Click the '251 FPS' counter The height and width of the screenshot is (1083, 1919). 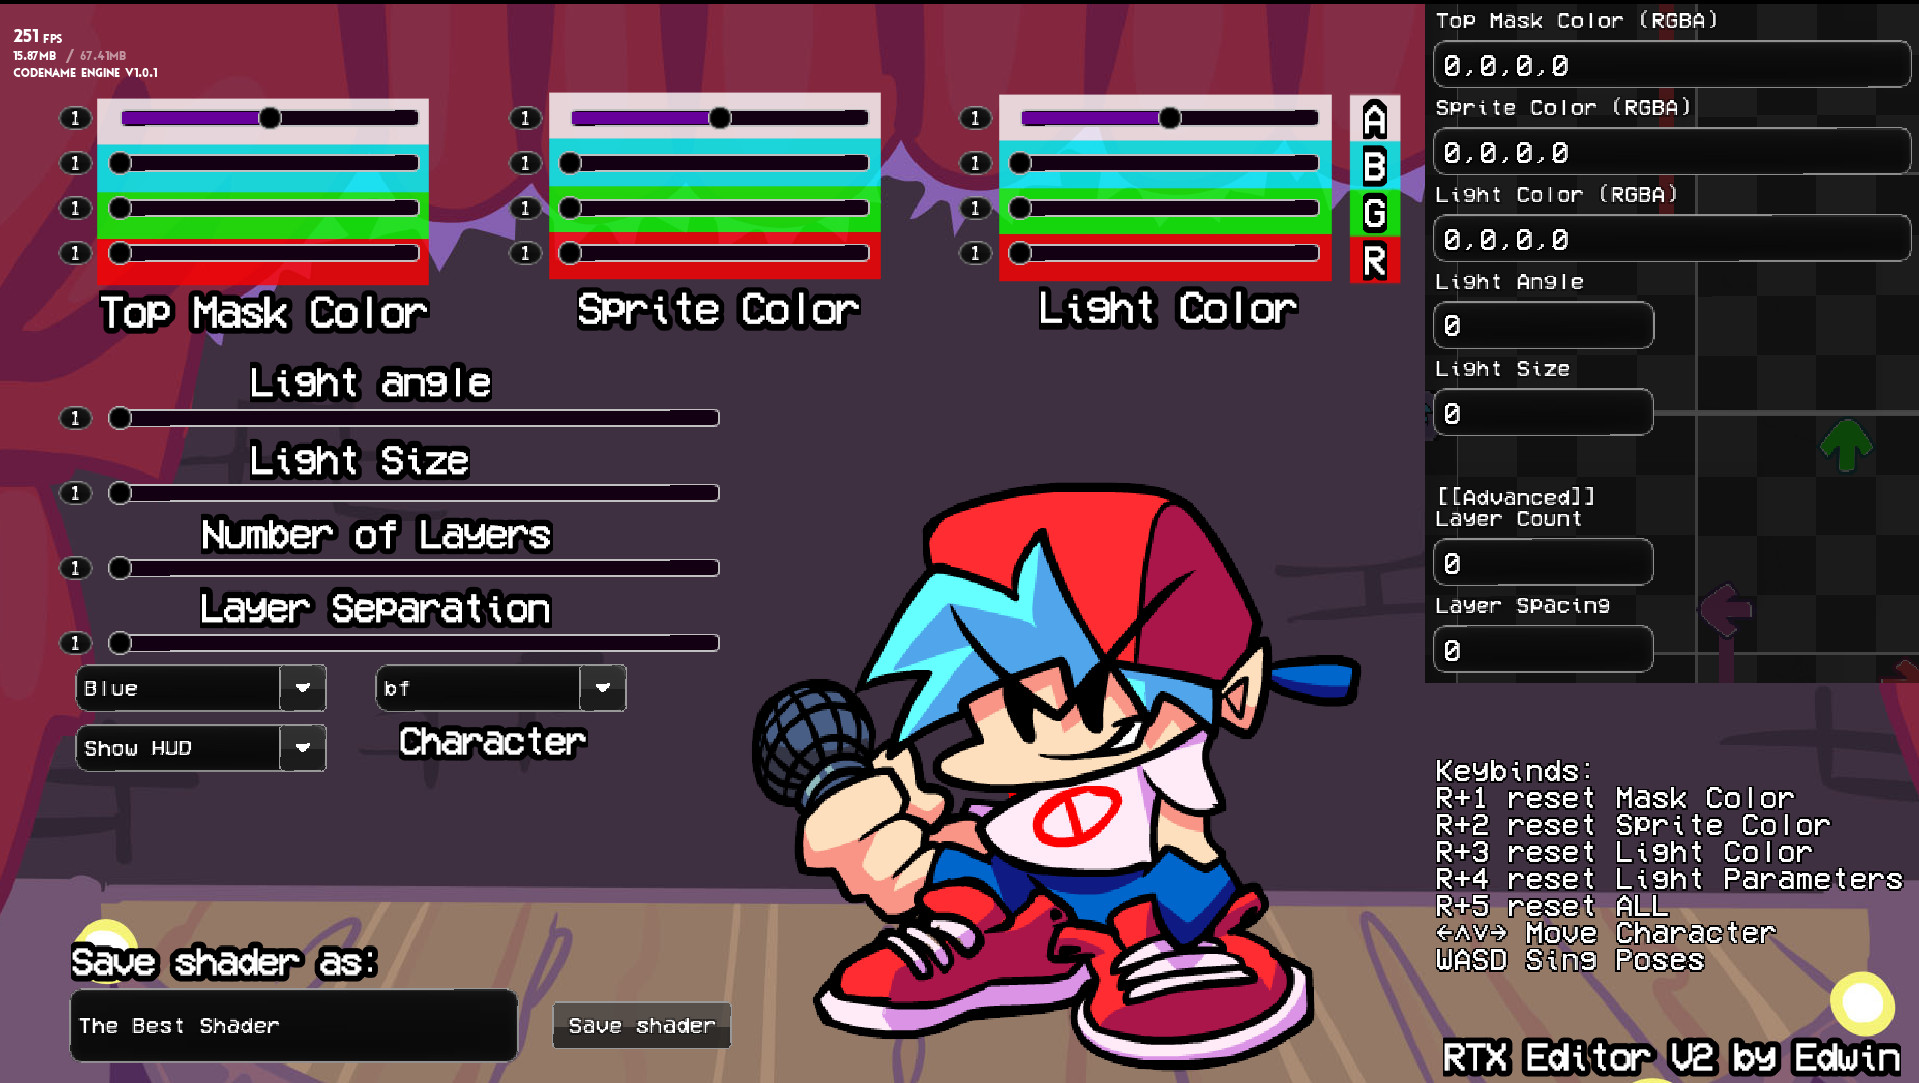click(38, 37)
